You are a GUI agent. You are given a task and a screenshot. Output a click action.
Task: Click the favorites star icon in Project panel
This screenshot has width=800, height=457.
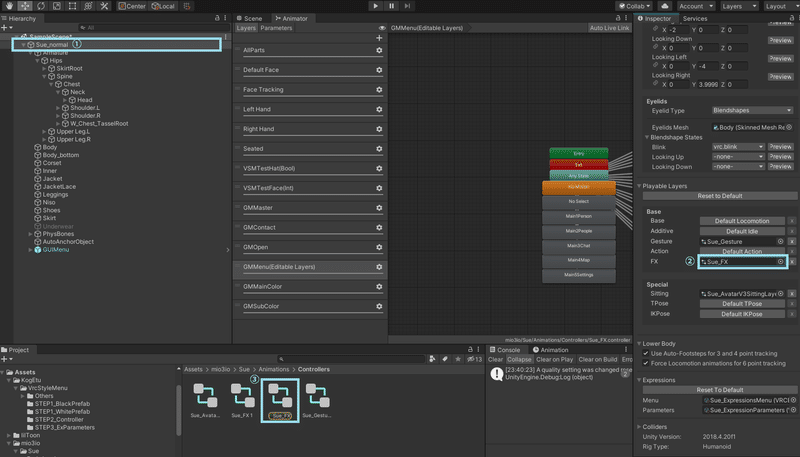pyautogui.click(x=458, y=359)
